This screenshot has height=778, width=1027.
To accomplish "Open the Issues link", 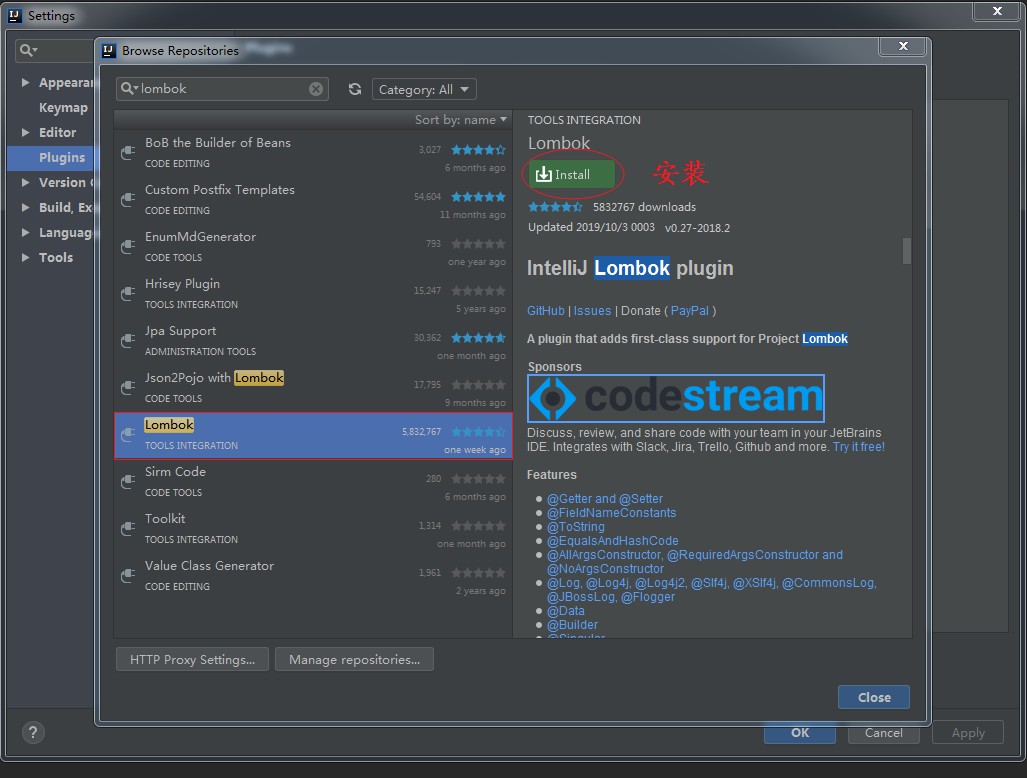I will click(x=592, y=310).
